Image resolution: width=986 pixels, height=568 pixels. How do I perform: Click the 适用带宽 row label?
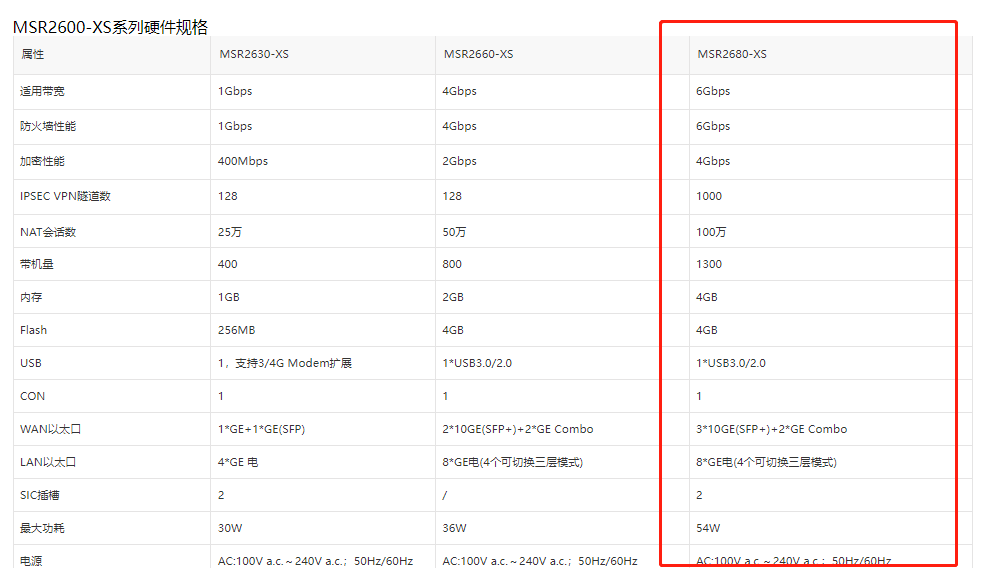(42, 91)
